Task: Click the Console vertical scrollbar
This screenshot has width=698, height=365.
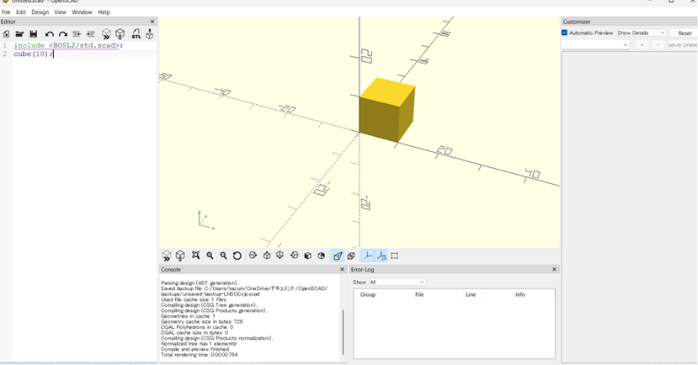Action: click(343, 332)
